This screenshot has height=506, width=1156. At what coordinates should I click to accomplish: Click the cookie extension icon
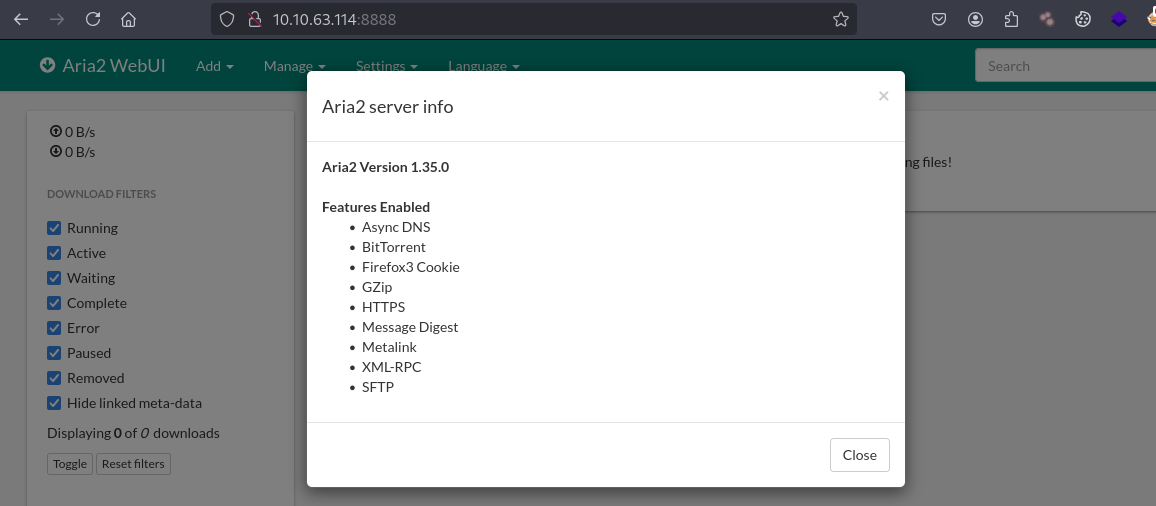click(1082, 19)
